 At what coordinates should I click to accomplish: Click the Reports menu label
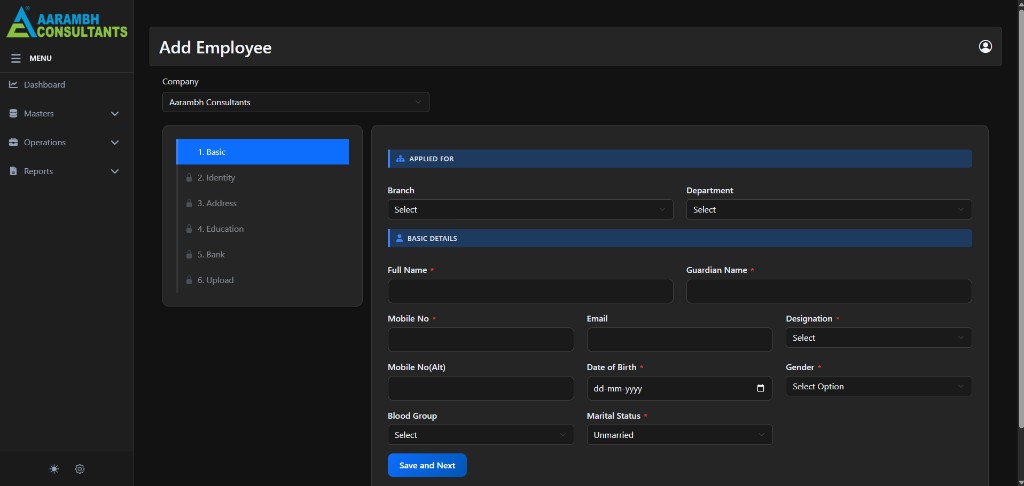tap(39, 171)
